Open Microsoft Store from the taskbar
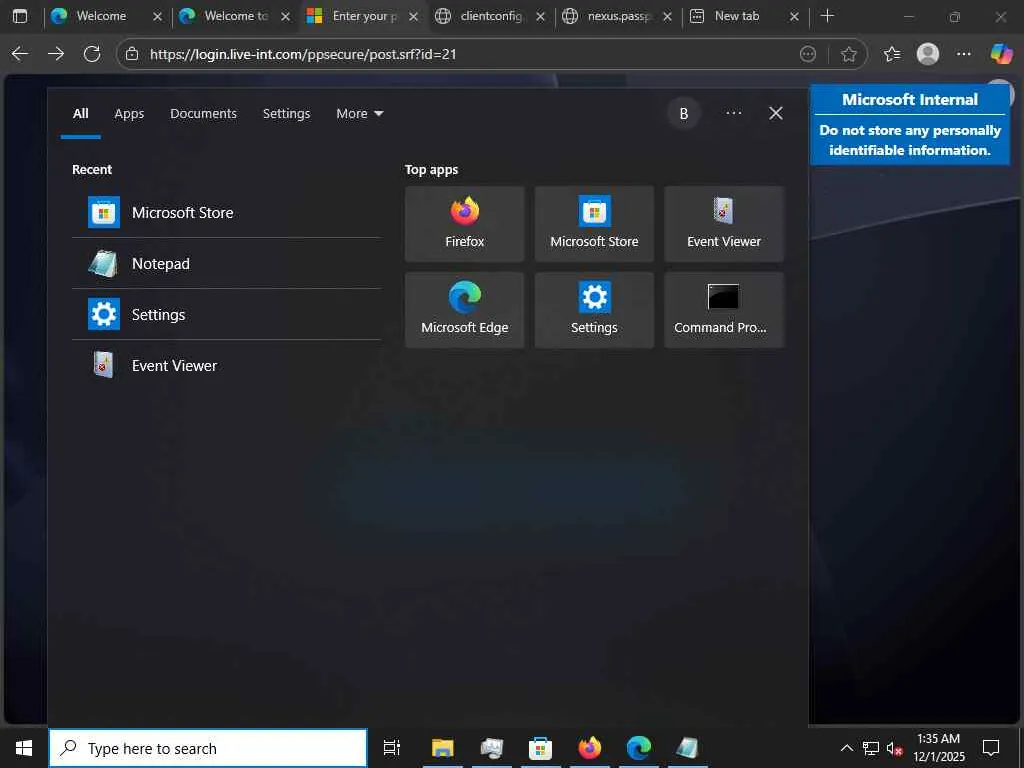 click(540, 748)
